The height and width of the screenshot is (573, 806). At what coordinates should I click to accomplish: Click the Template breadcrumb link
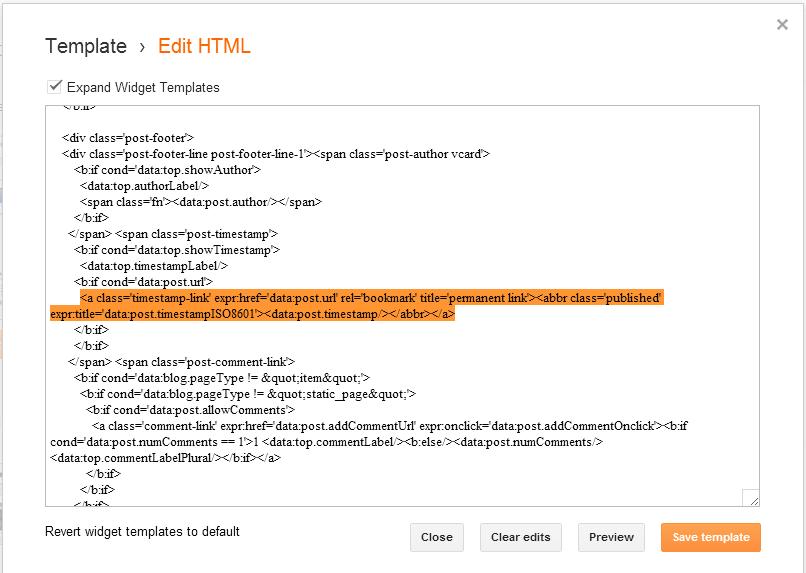pos(86,46)
